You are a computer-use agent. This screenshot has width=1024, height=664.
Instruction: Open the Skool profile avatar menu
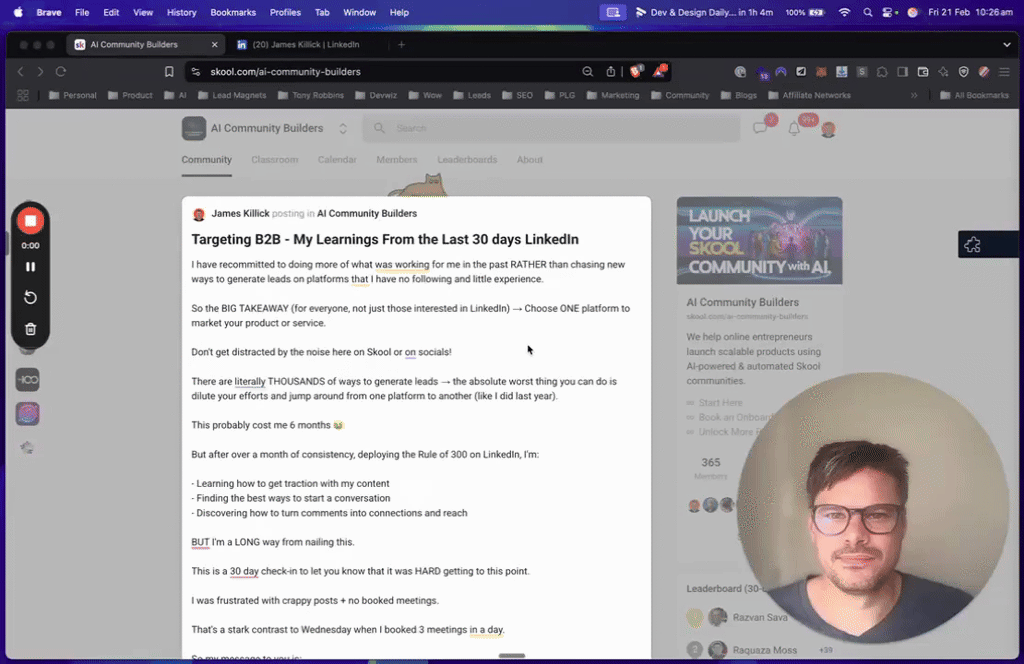(828, 129)
